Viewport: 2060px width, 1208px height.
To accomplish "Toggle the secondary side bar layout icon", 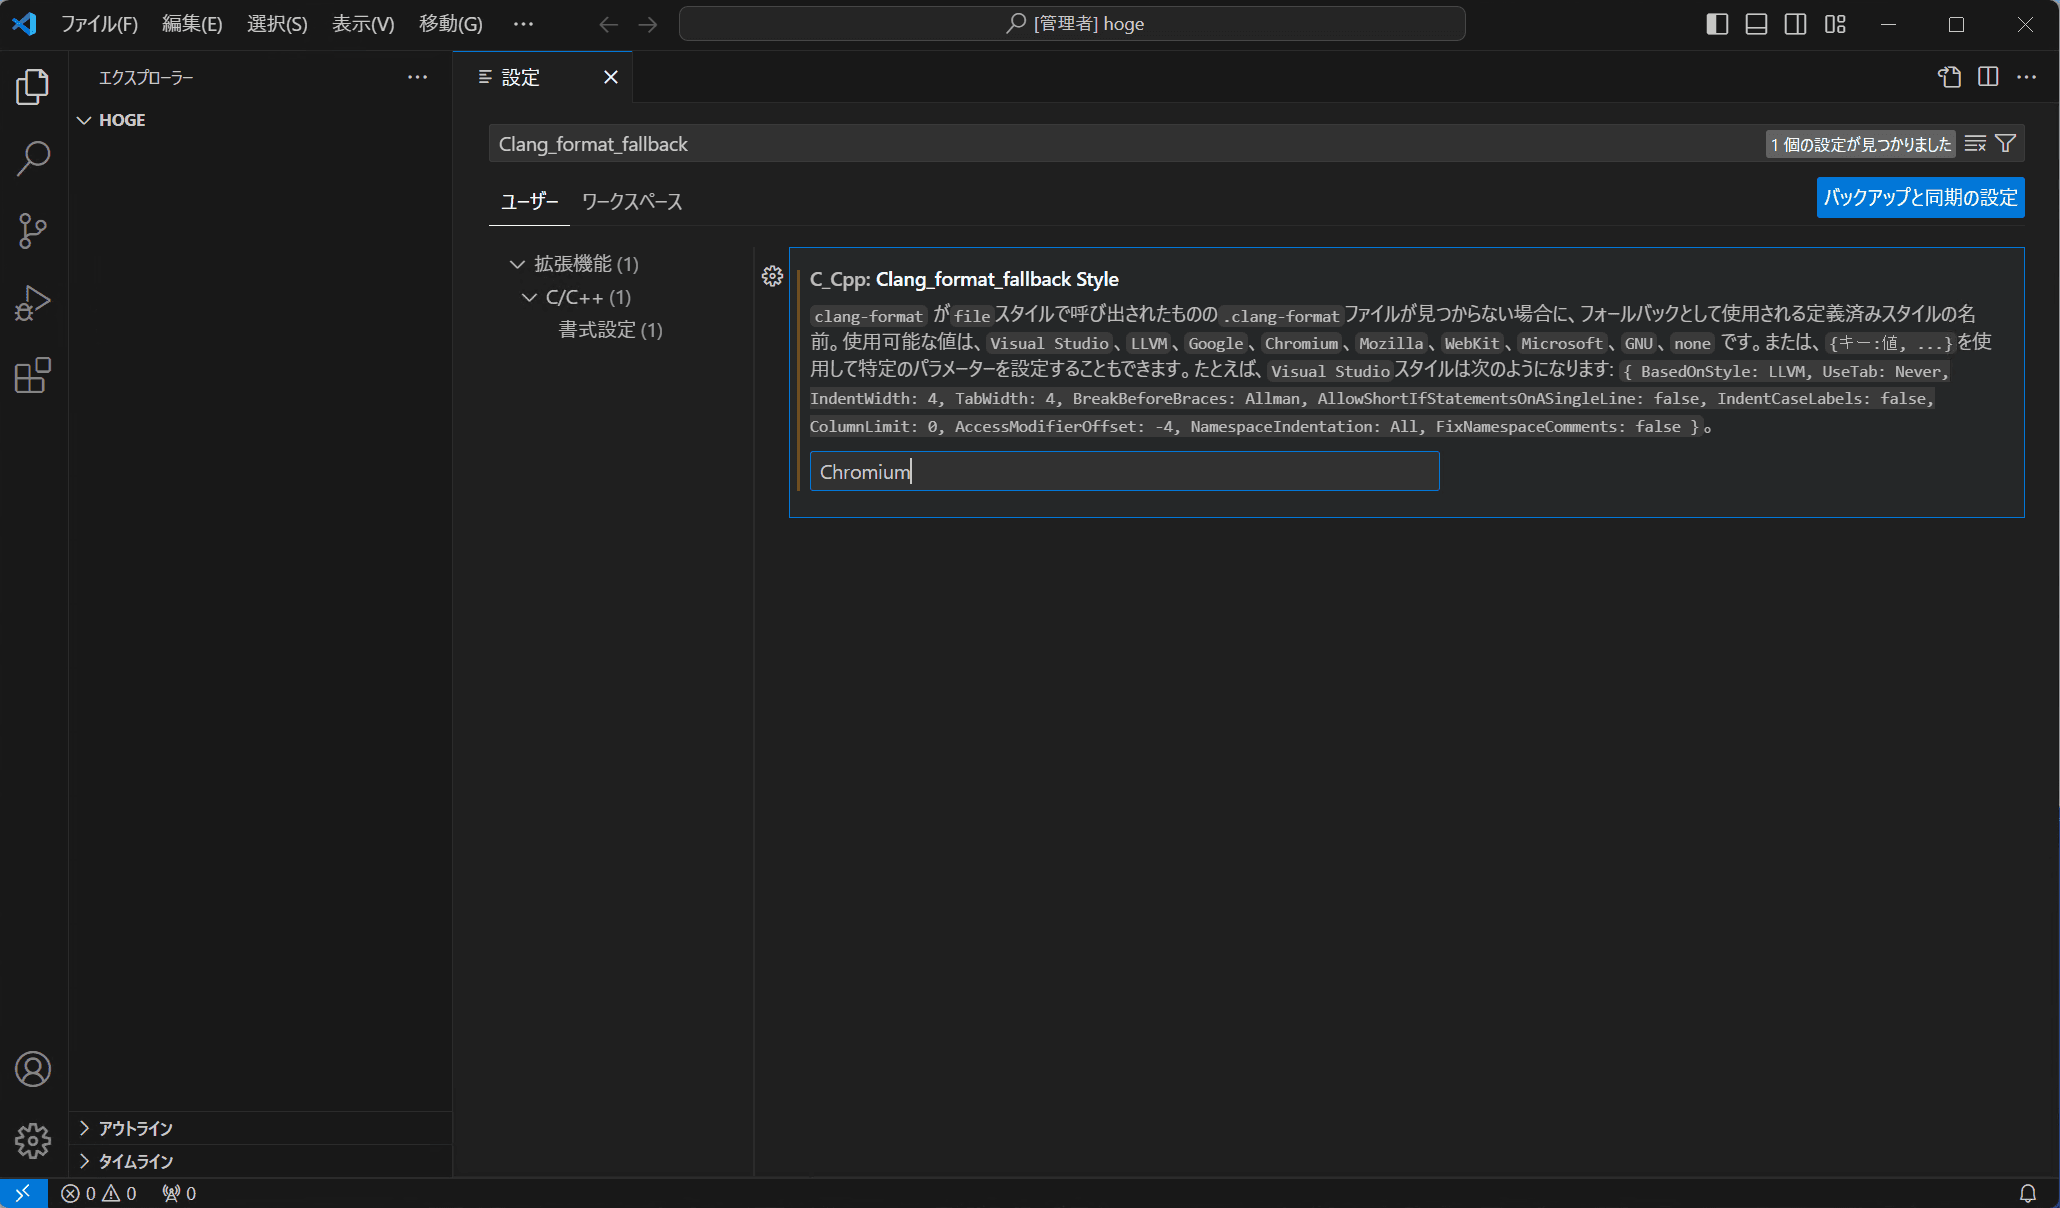I will pos(1795,24).
